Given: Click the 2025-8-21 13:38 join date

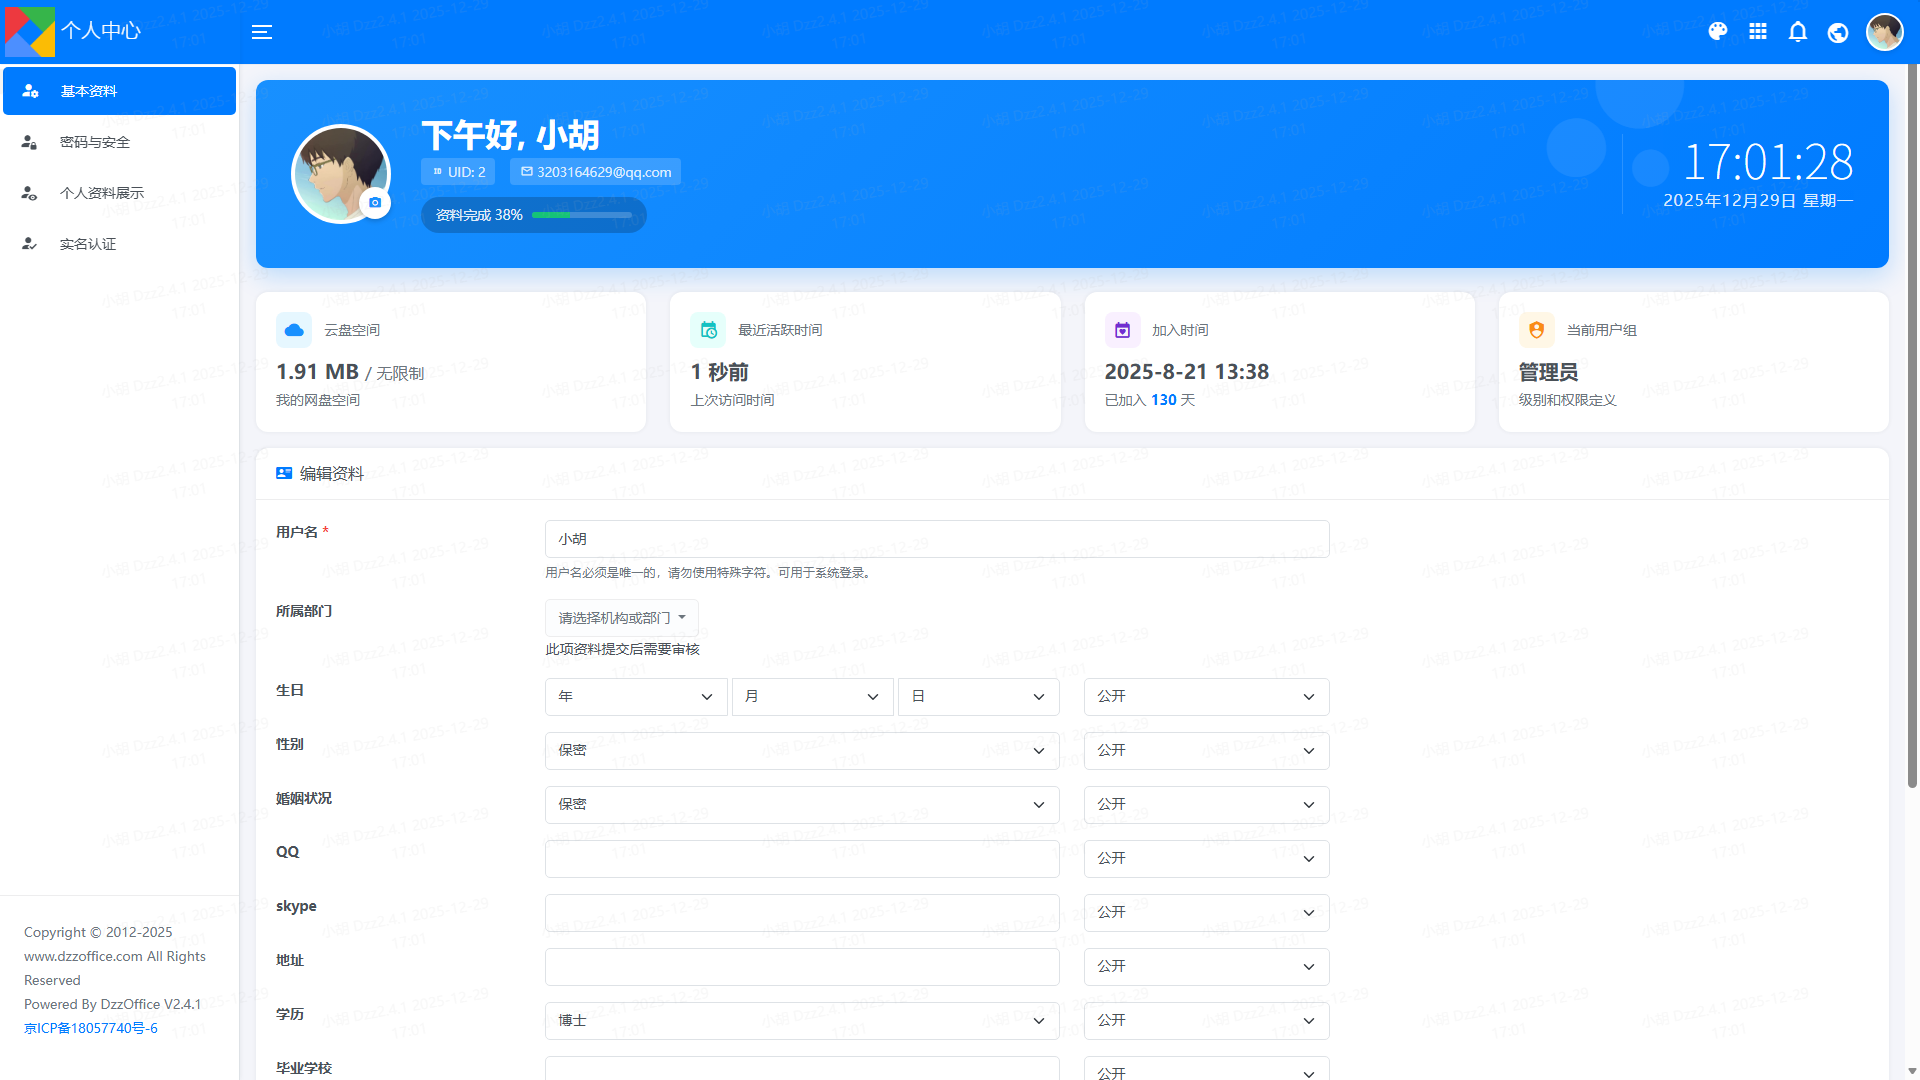Looking at the screenshot, I should click(x=1186, y=372).
